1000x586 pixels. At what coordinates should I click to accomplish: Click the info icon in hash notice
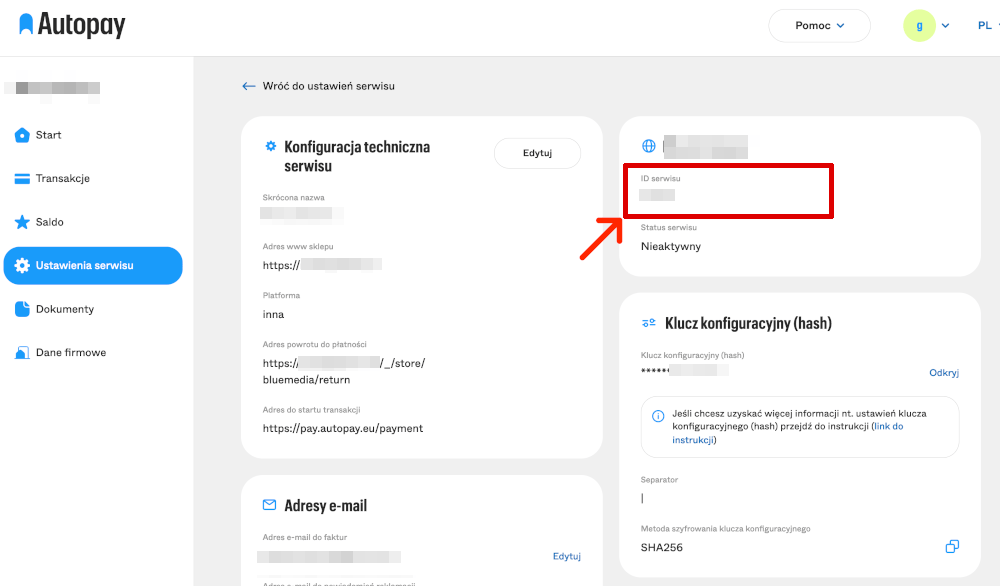coord(657,416)
